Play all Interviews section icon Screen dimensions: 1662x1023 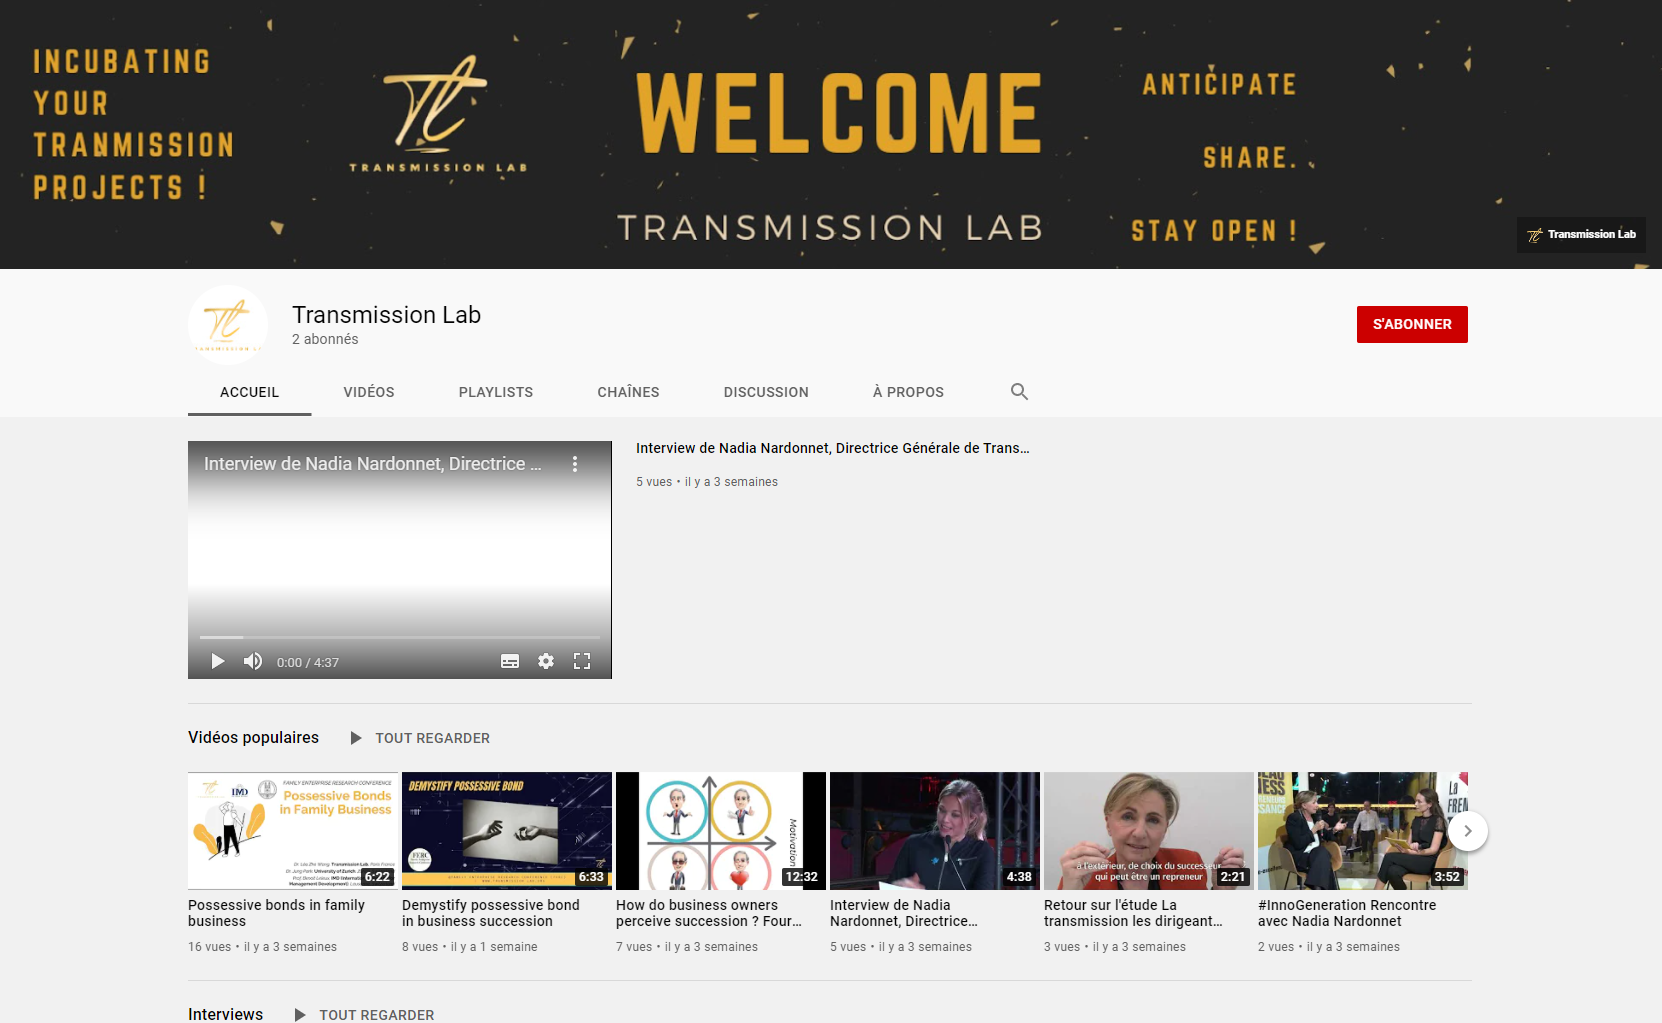point(300,1014)
